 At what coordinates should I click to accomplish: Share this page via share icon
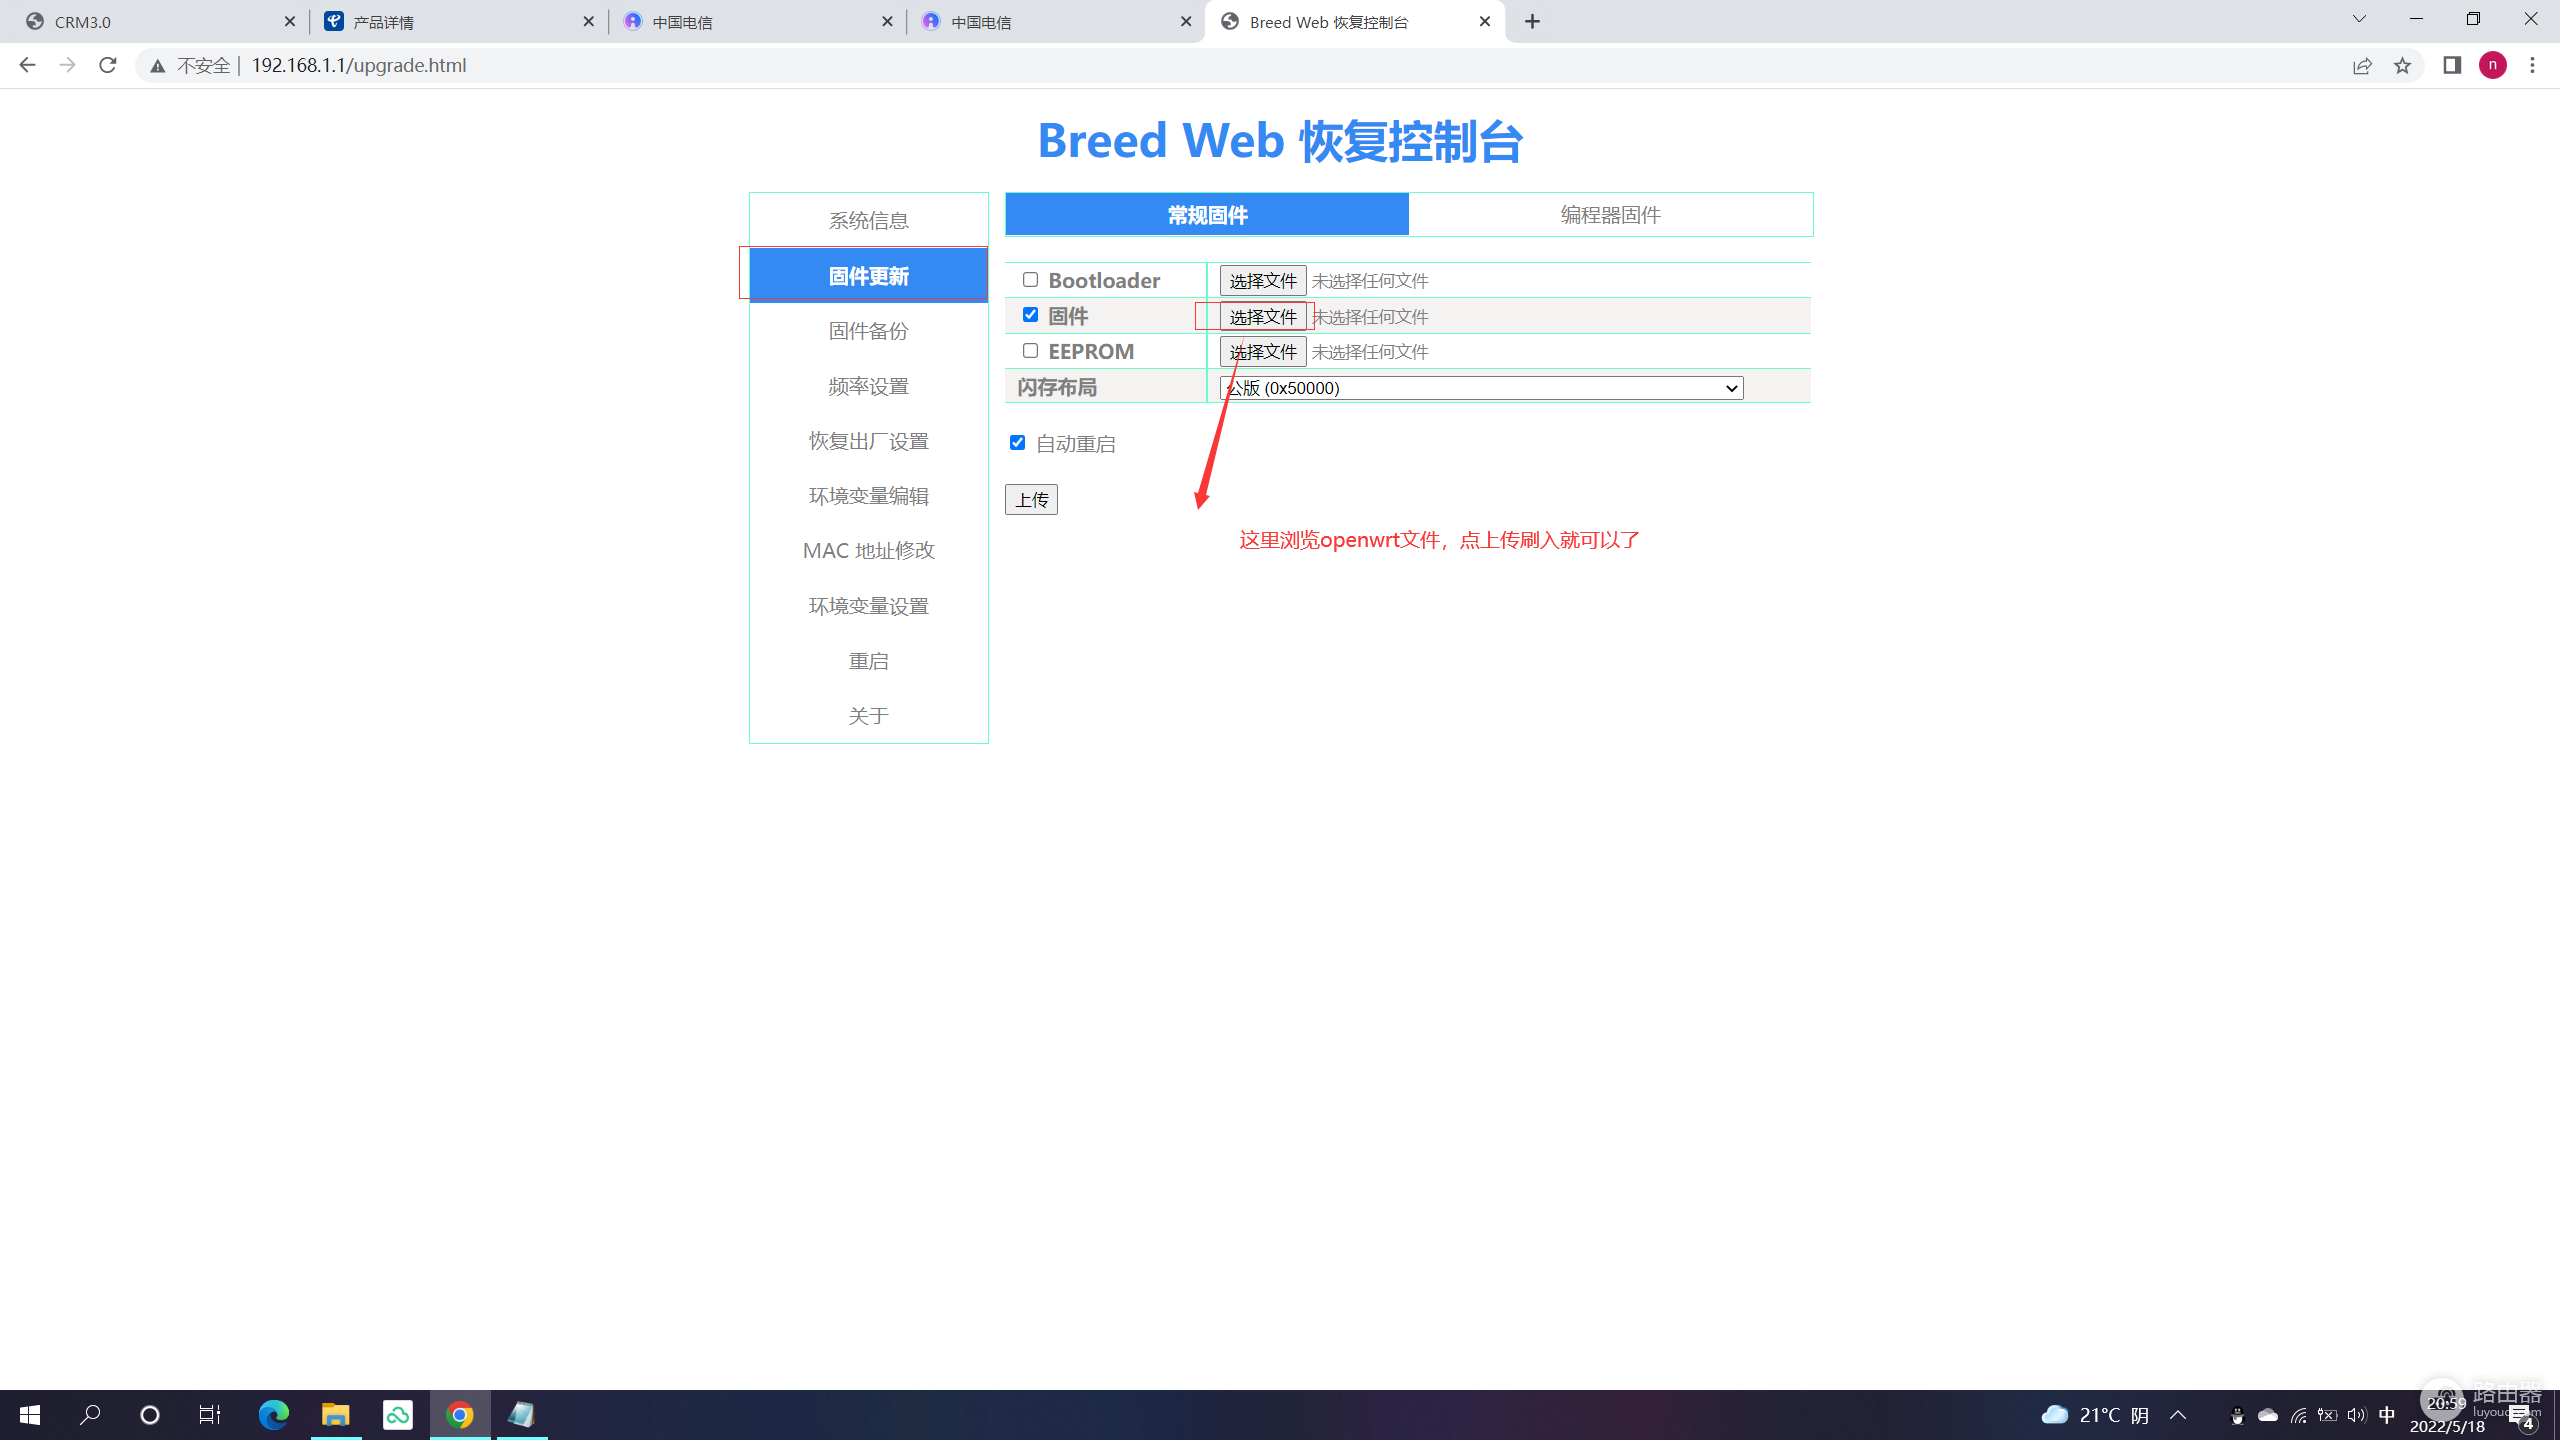point(2362,66)
